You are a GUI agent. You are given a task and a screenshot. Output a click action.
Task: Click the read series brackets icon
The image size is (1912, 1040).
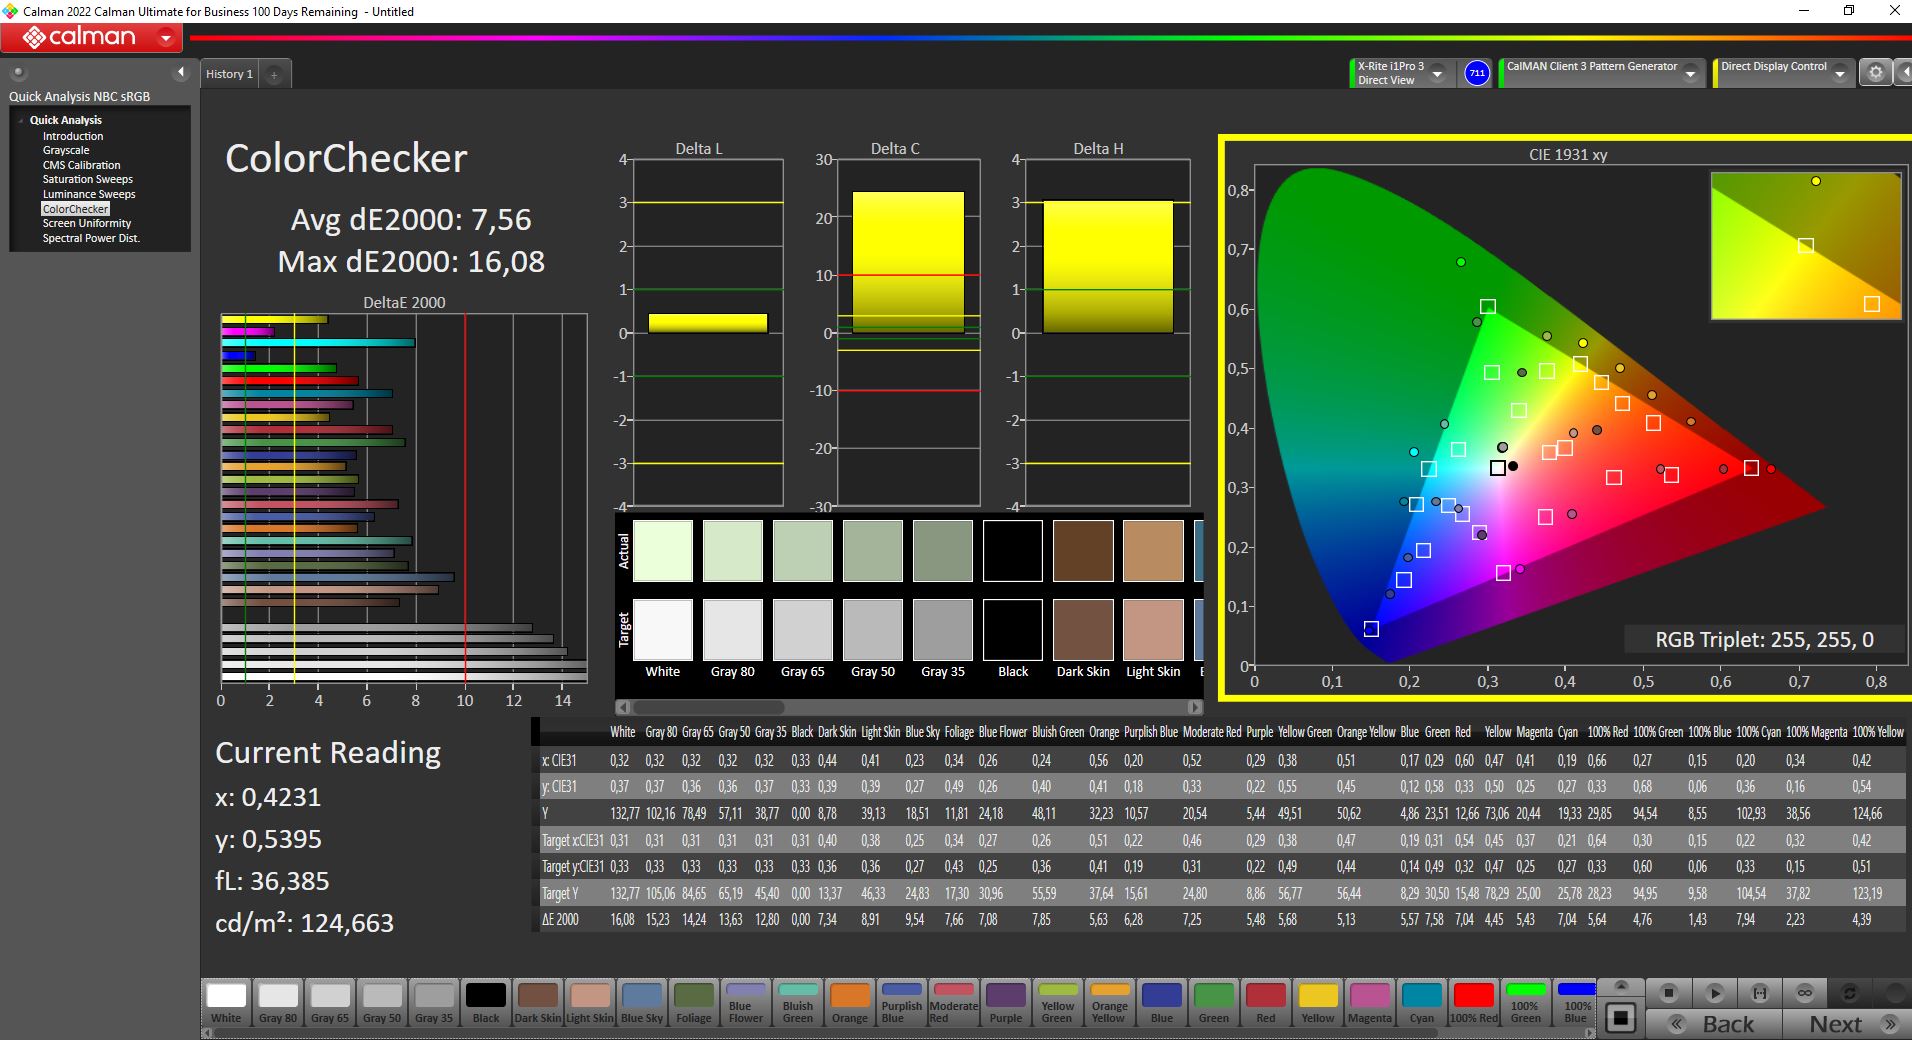point(1759,993)
